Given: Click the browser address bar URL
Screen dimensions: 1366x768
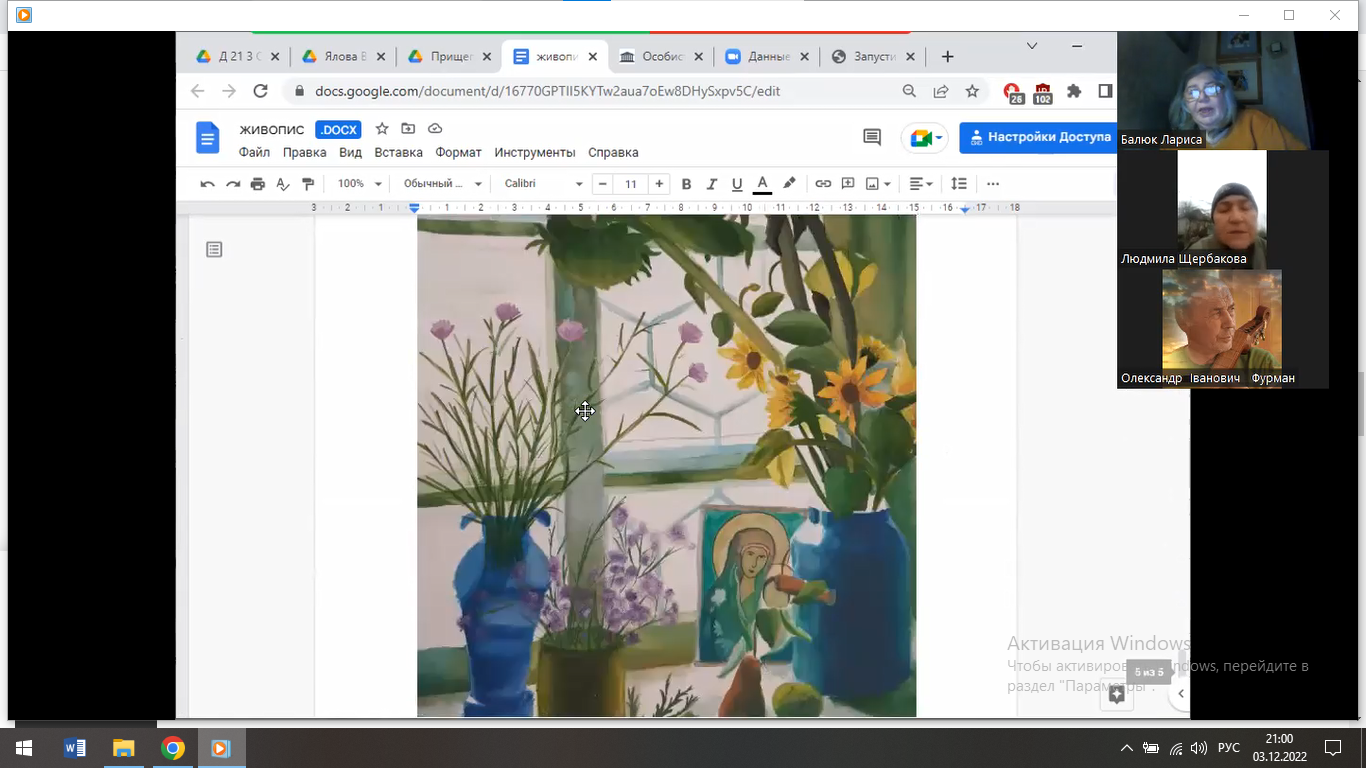Looking at the screenshot, I should pos(547,91).
